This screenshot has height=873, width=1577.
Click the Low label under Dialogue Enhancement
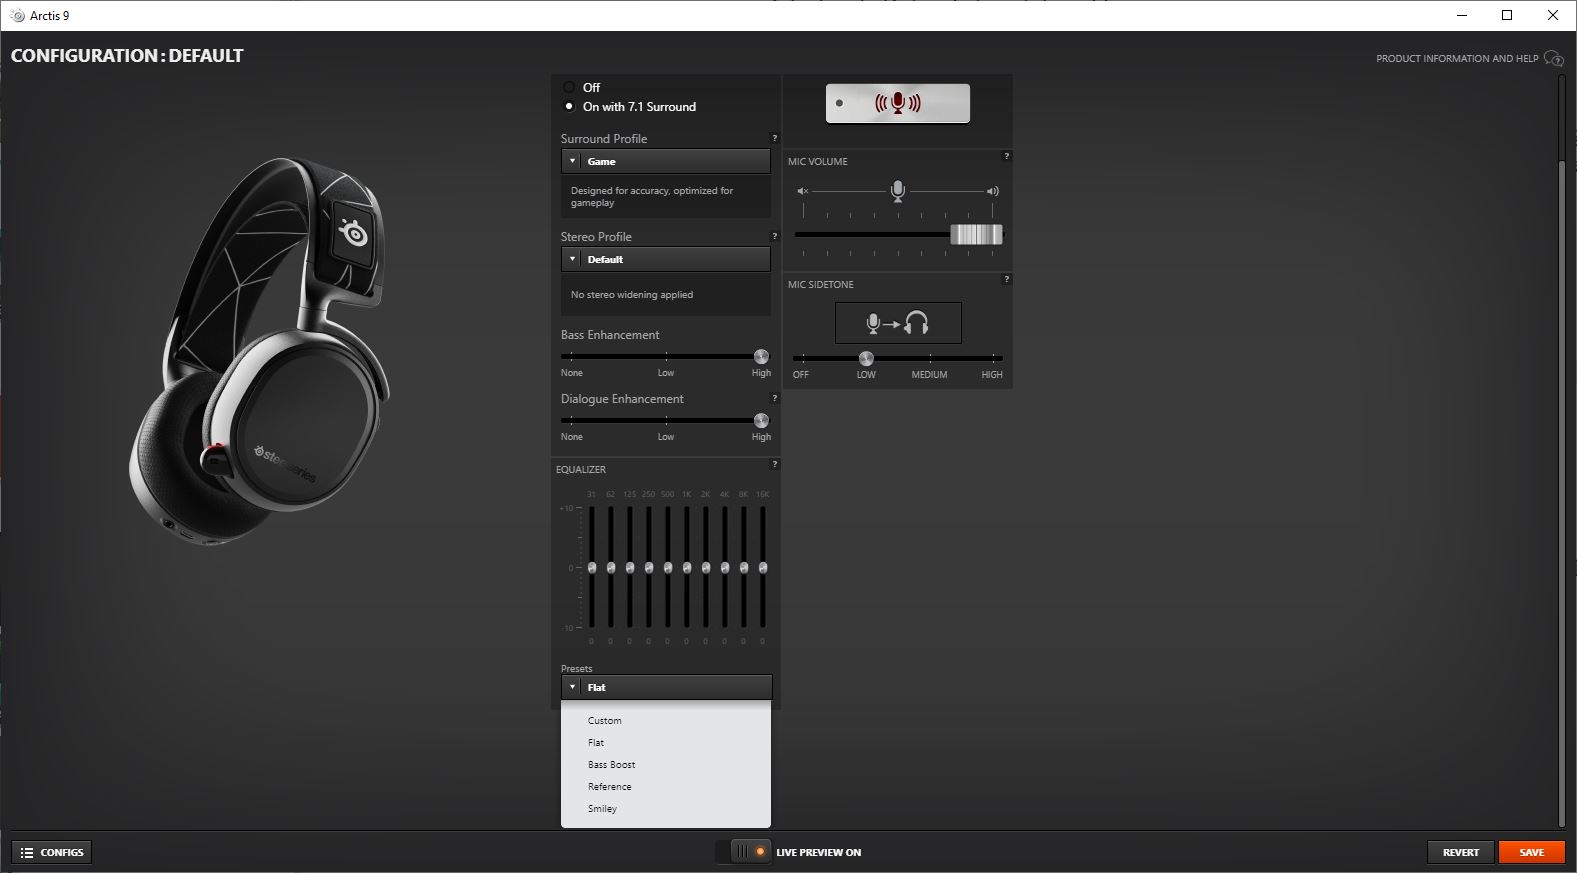[666, 437]
